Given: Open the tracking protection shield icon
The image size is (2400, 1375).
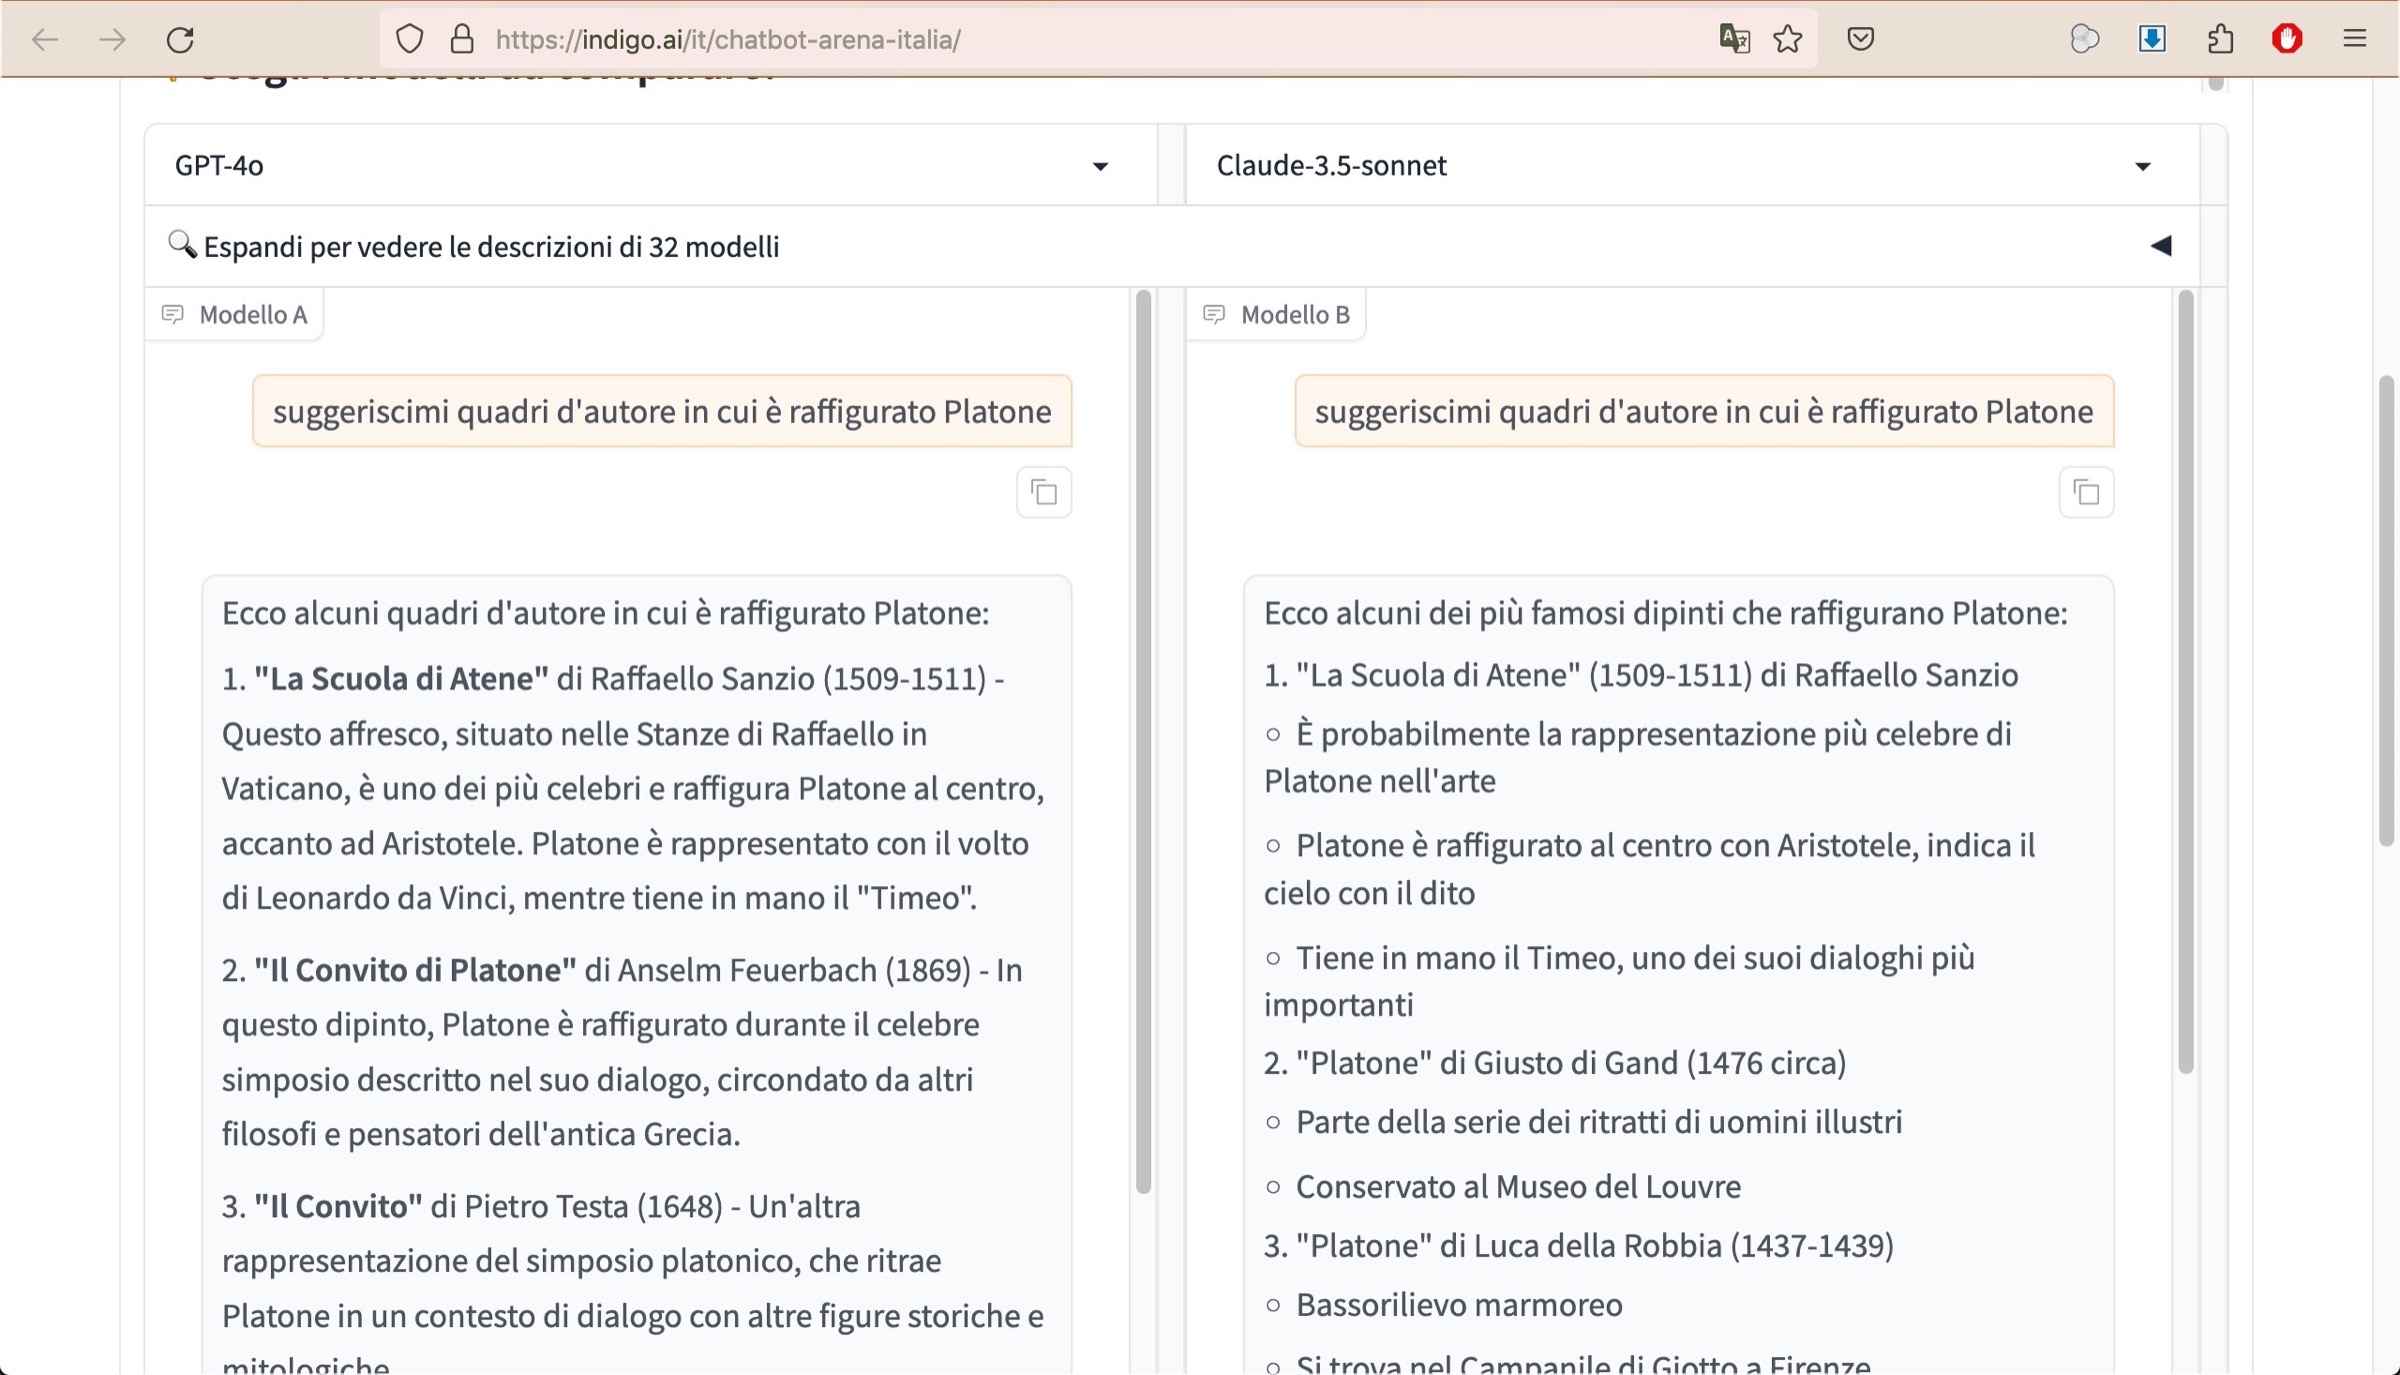Looking at the screenshot, I should [410, 39].
